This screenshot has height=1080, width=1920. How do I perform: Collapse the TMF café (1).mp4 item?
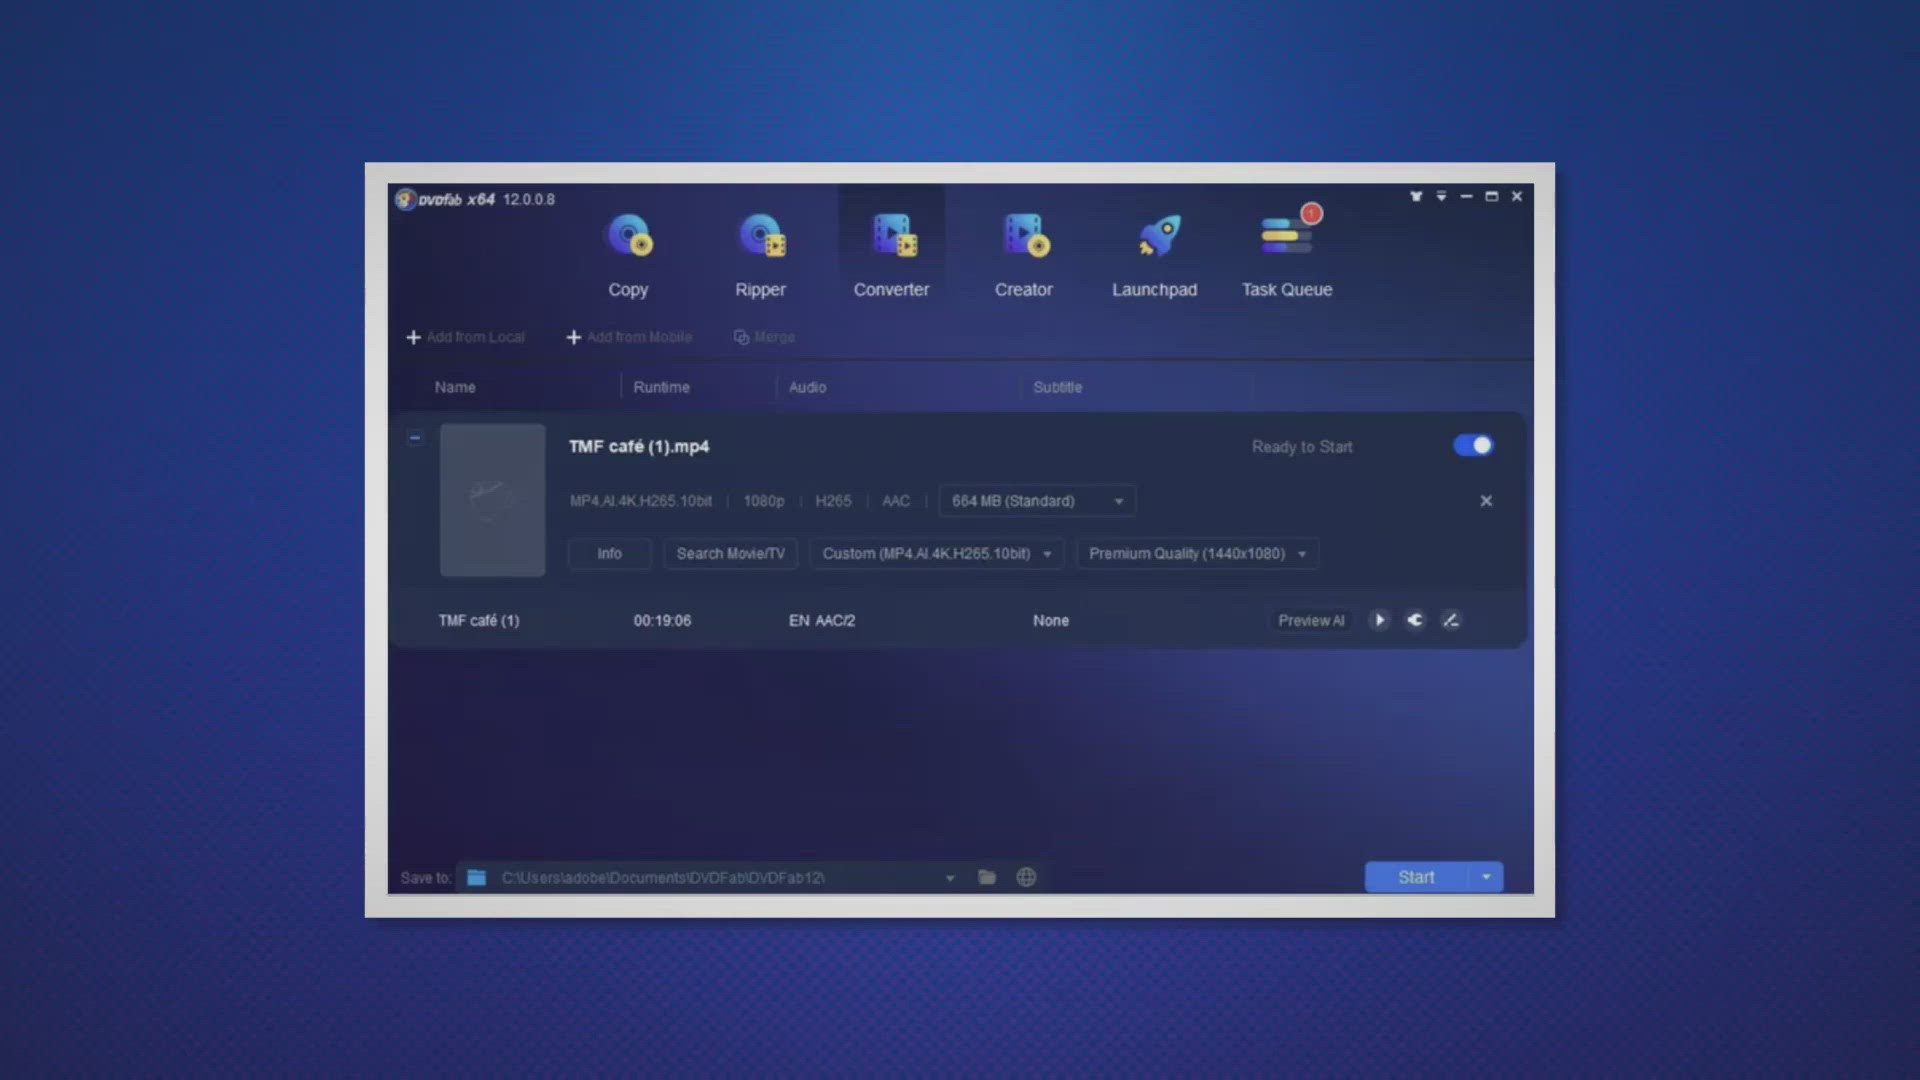415,437
